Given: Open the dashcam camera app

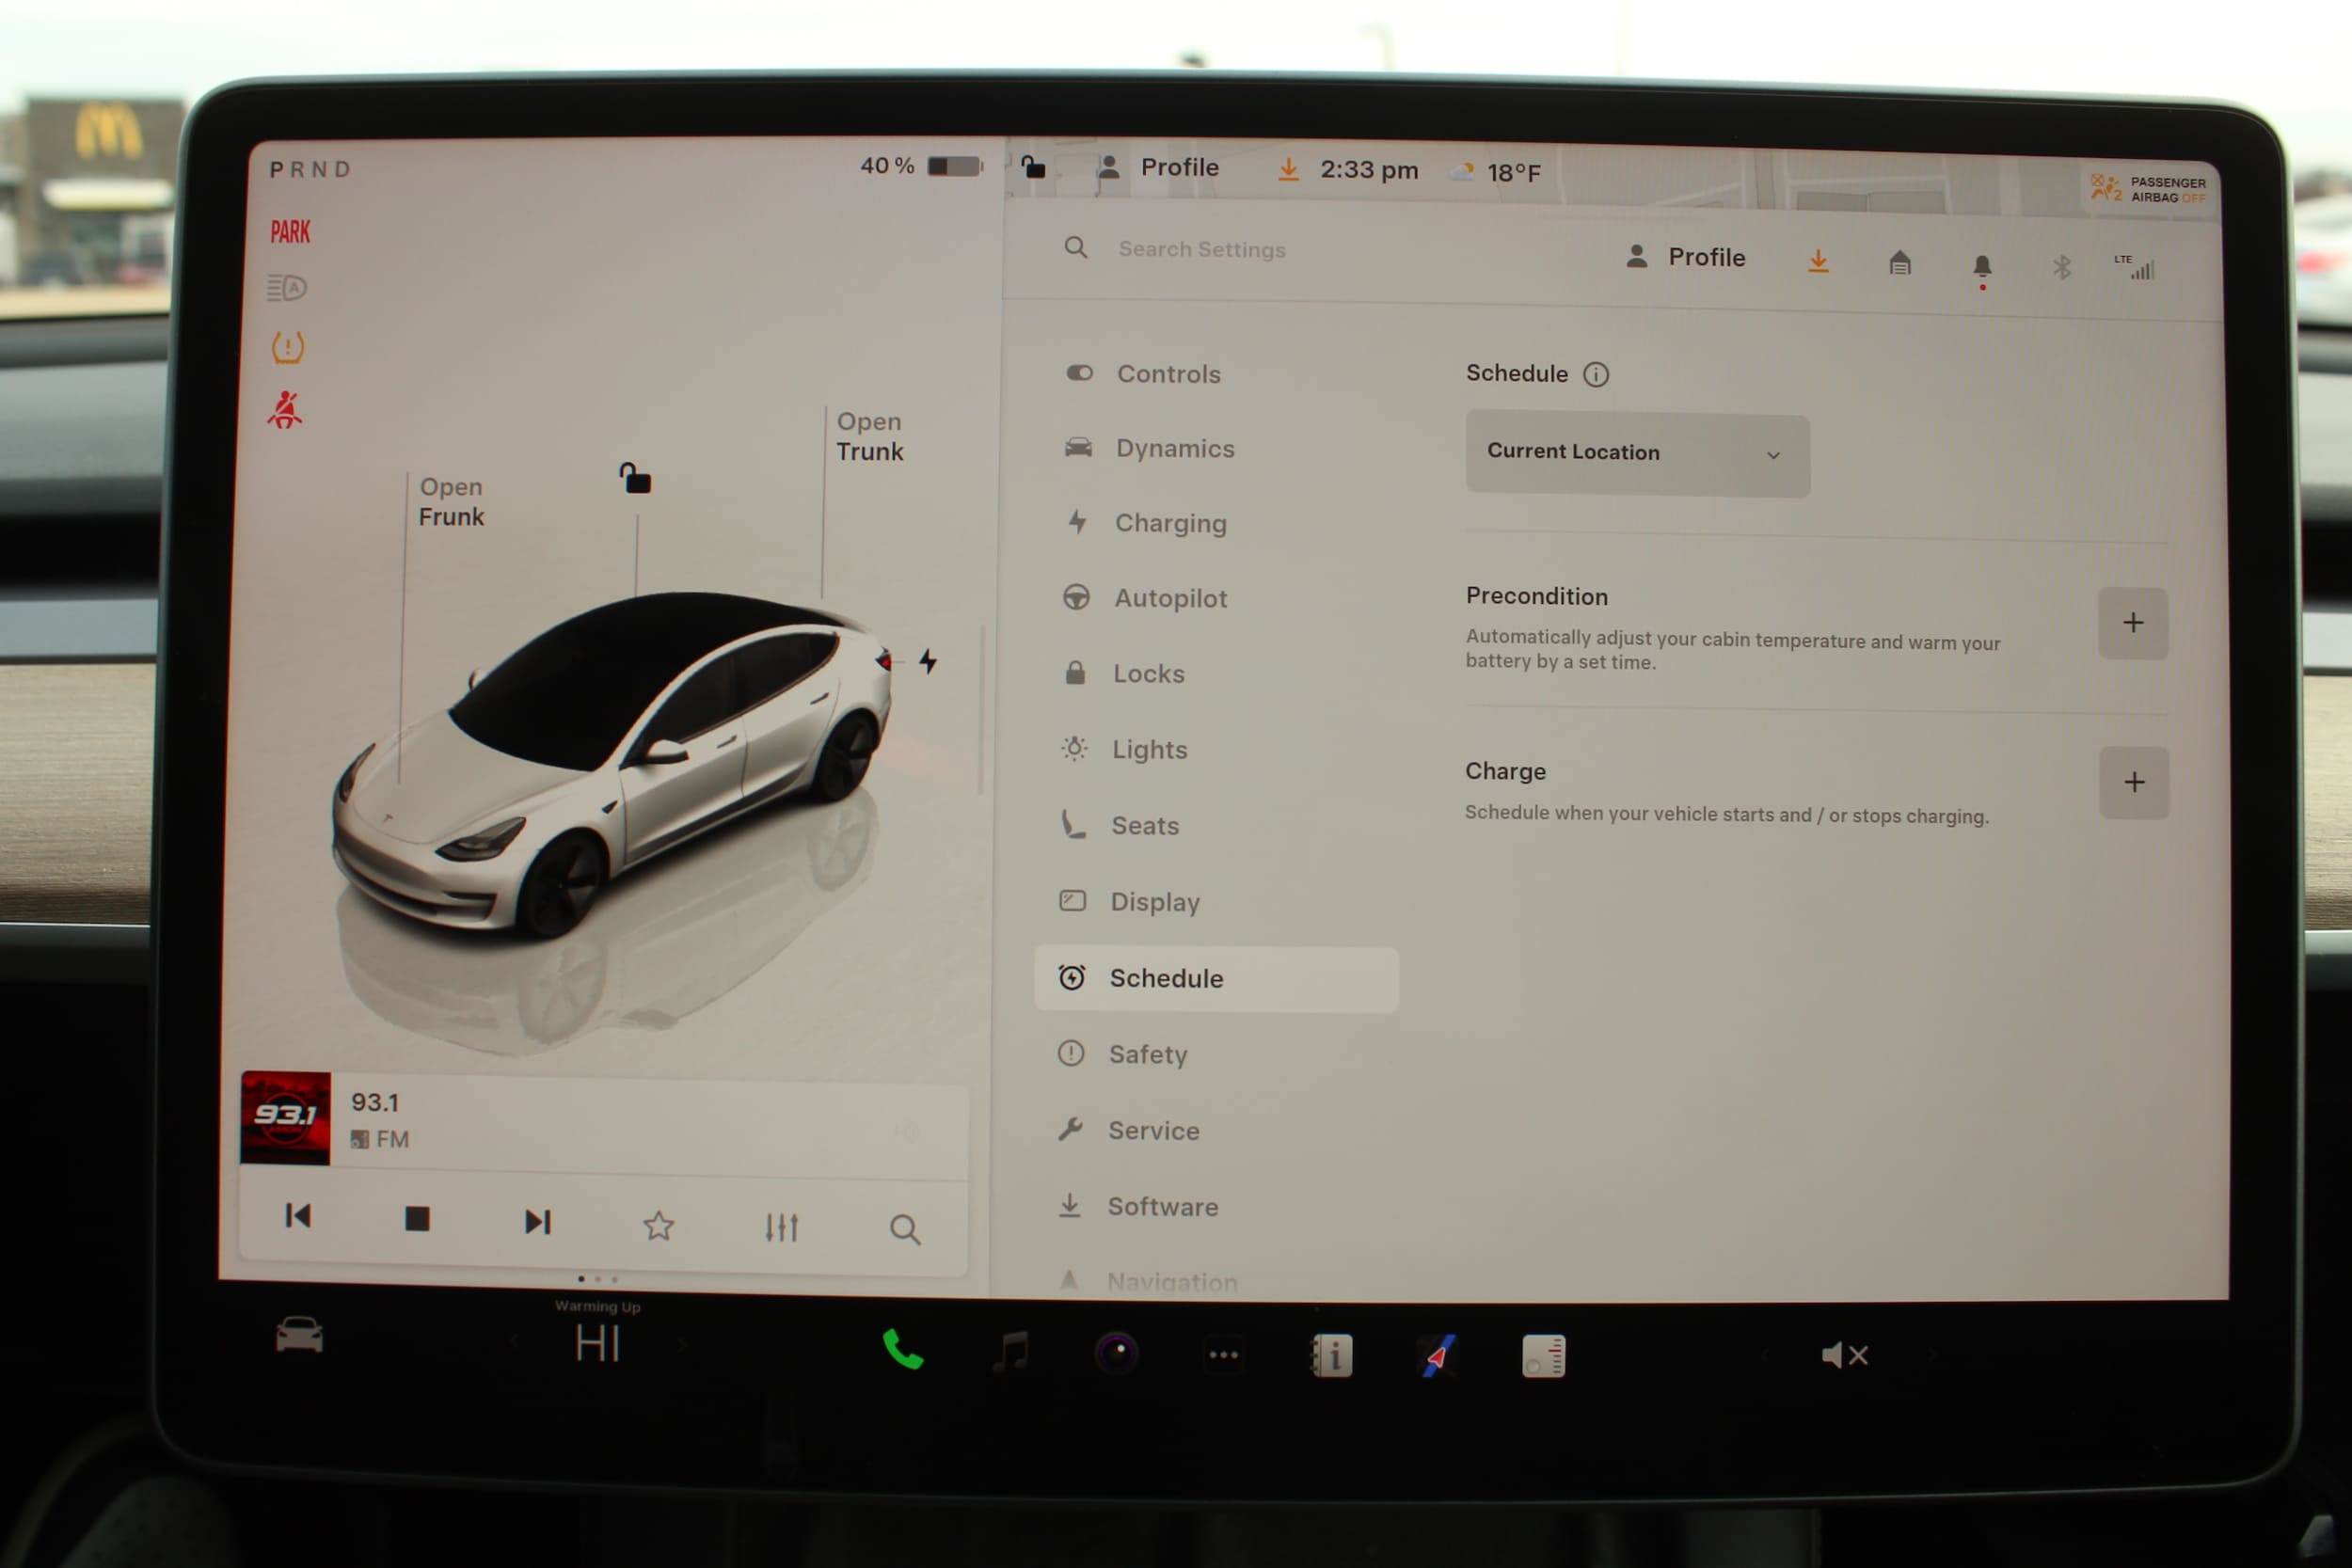Looking at the screenshot, I should 1116,1354.
